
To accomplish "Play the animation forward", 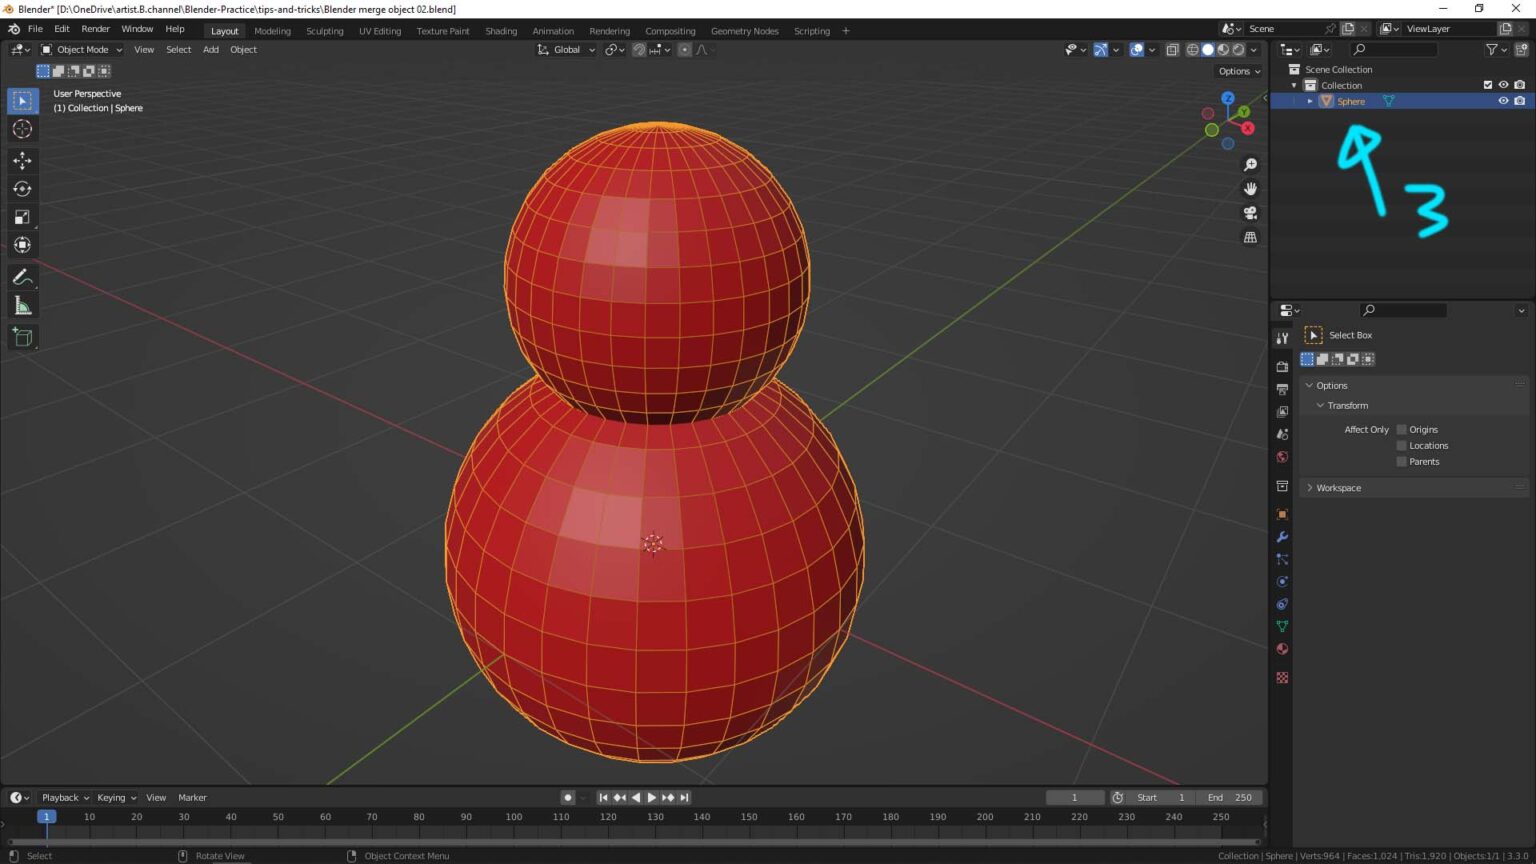I will pyautogui.click(x=652, y=797).
